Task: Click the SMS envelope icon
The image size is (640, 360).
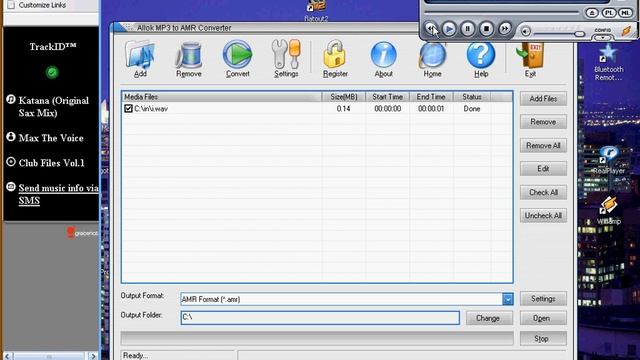Action: (11, 187)
